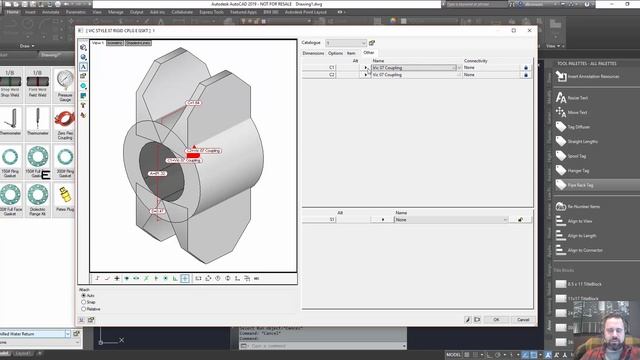
Task: Click the teal circle icon in viewer sidebar
Action: coord(83,86)
